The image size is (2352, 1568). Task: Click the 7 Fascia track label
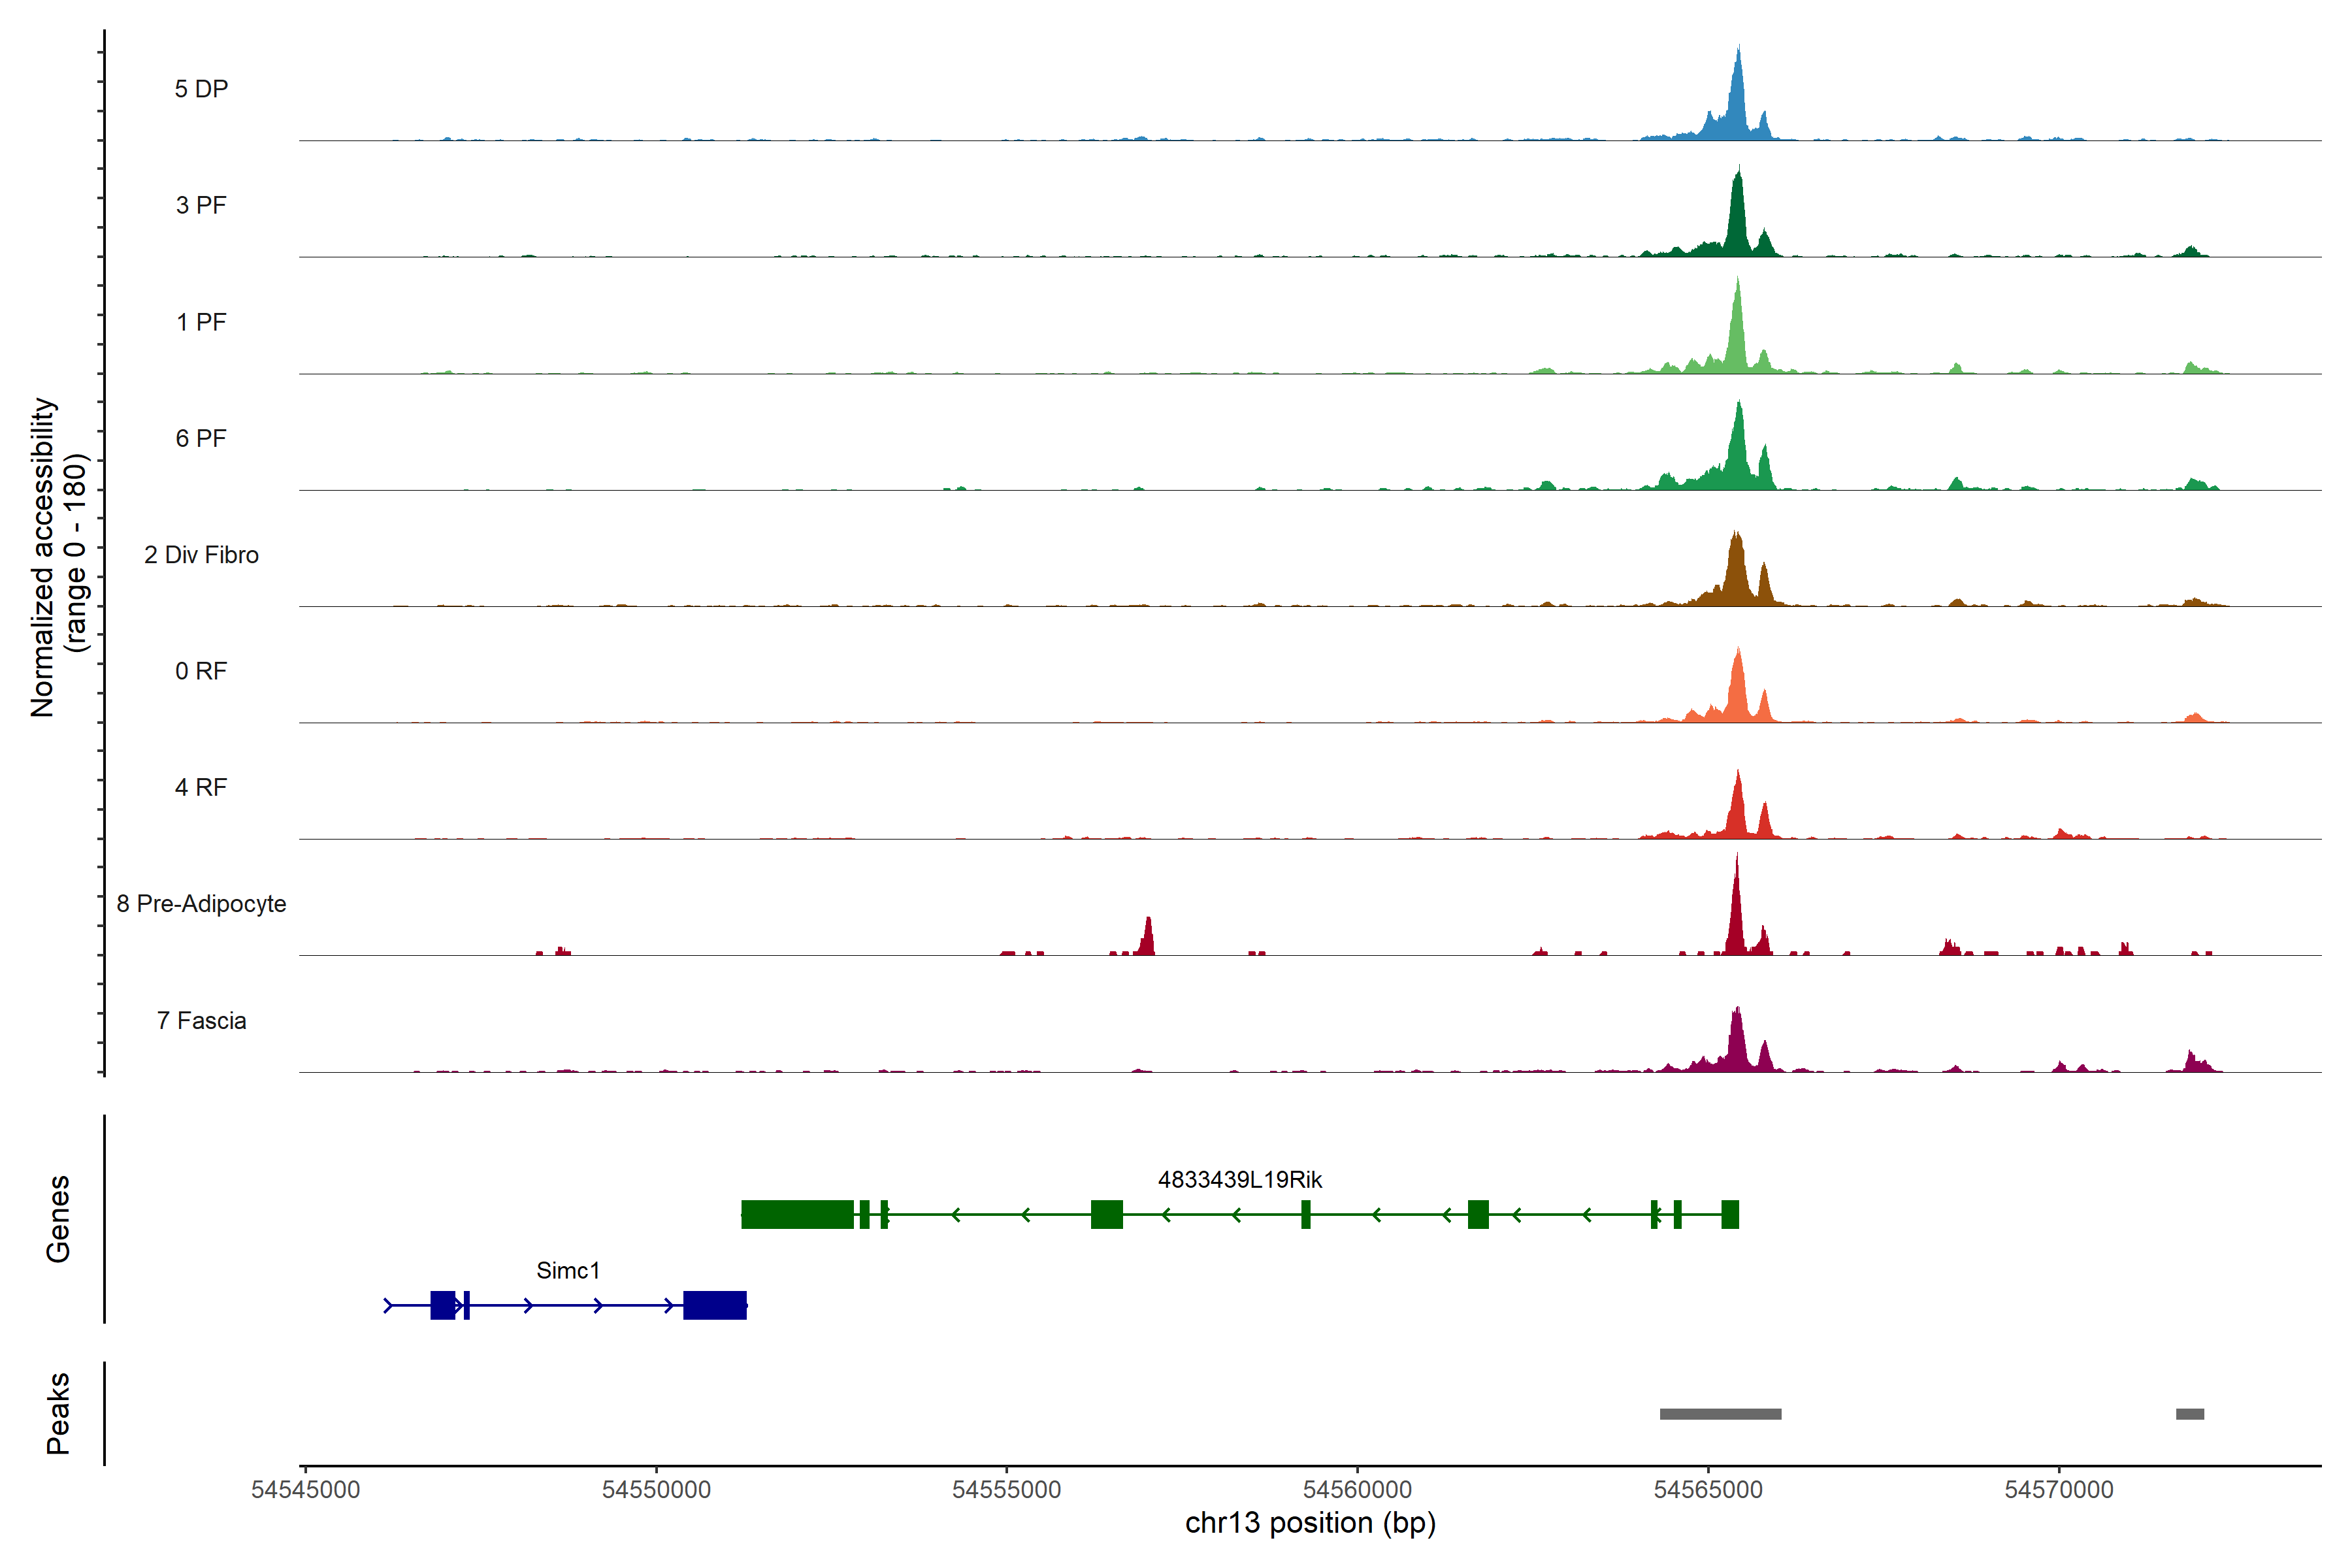pyautogui.click(x=201, y=1020)
